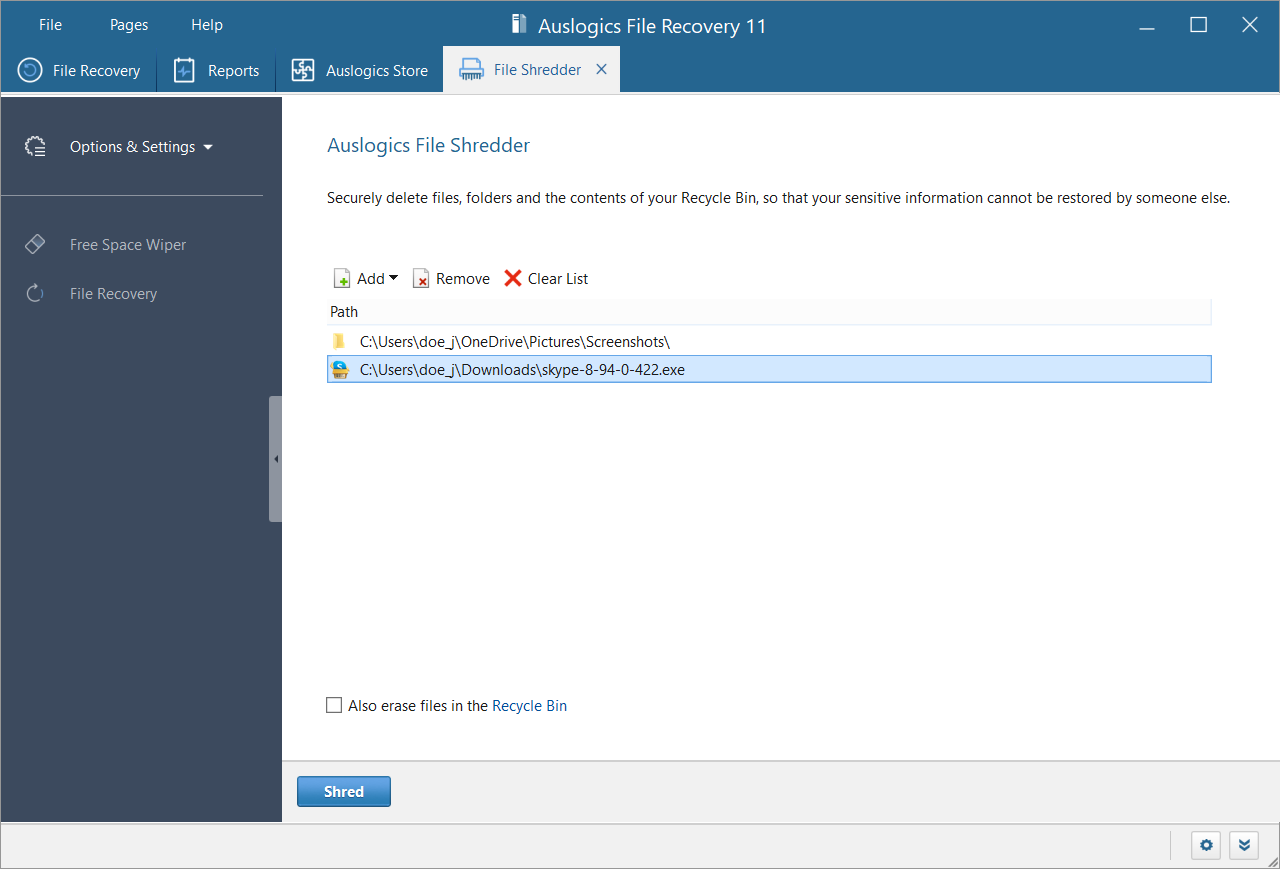The width and height of the screenshot is (1280, 869).
Task: Click the Auslogics Store puzzle icon
Action: pos(302,70)
